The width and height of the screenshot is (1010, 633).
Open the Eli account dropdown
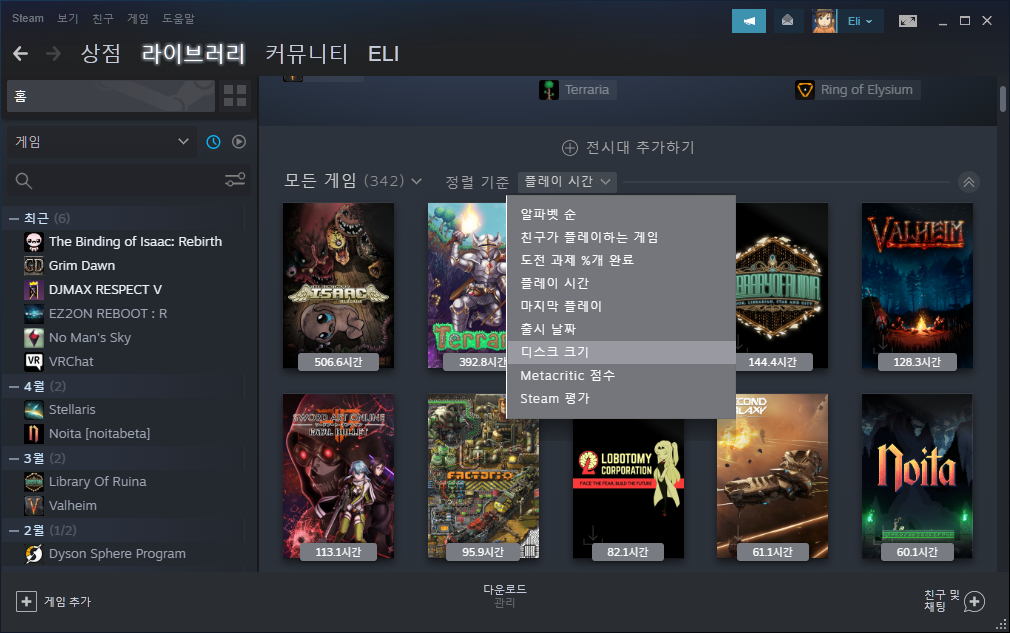coord(860,21)
